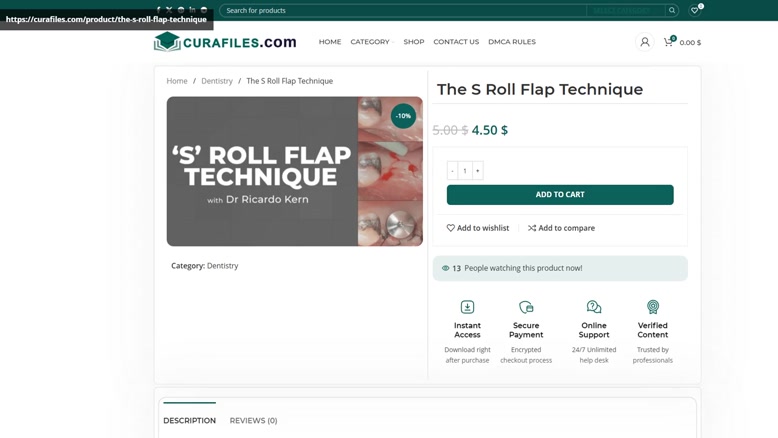Click the crossed-out price 5.00 $
The height and width of the screenshot is (438, 778).
(x=450, y=130)
